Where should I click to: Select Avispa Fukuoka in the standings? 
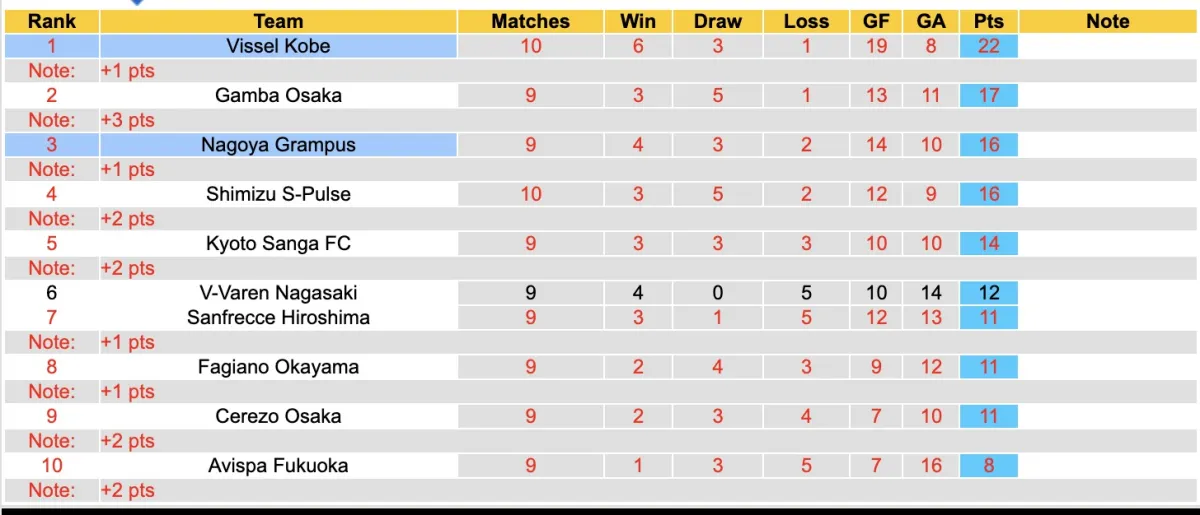278,465
